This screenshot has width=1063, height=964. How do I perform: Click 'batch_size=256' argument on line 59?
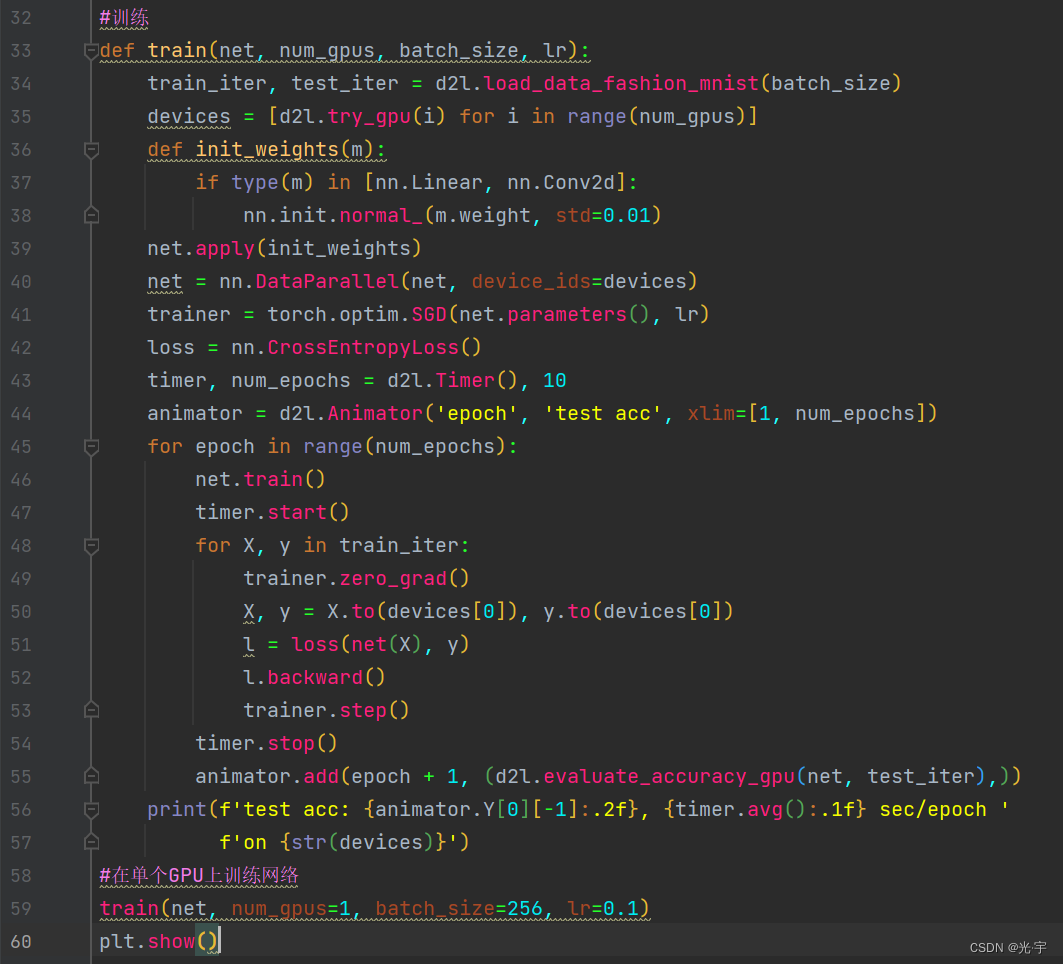(459, 908)
